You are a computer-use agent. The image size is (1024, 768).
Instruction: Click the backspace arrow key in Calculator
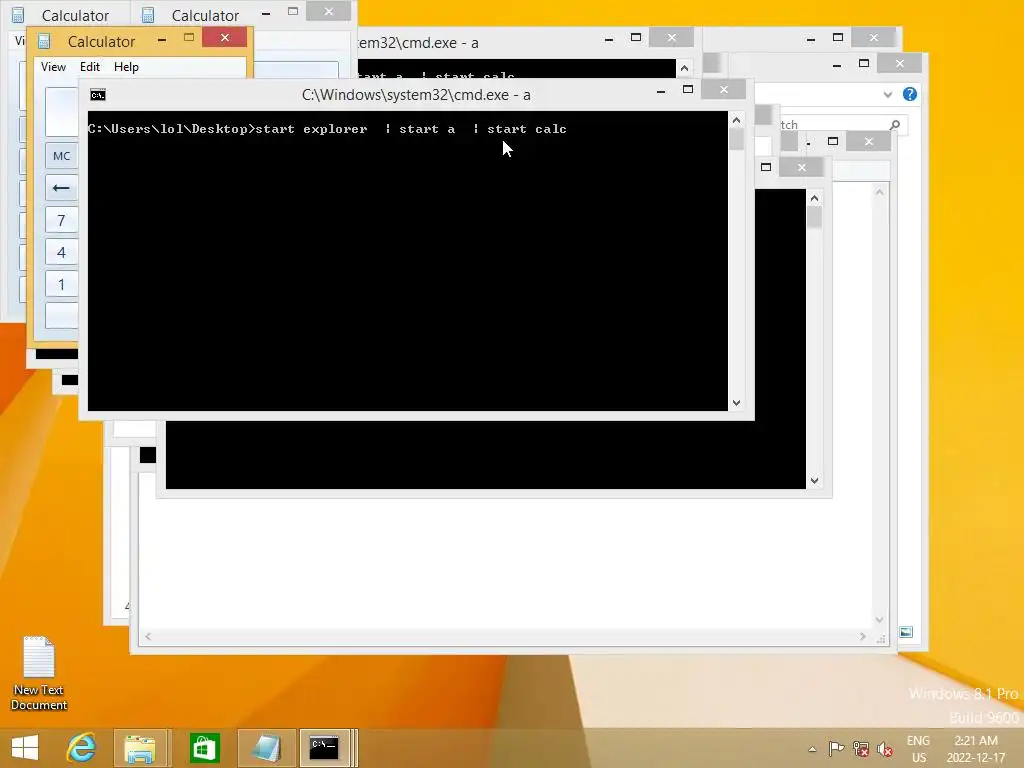(61, 188)
